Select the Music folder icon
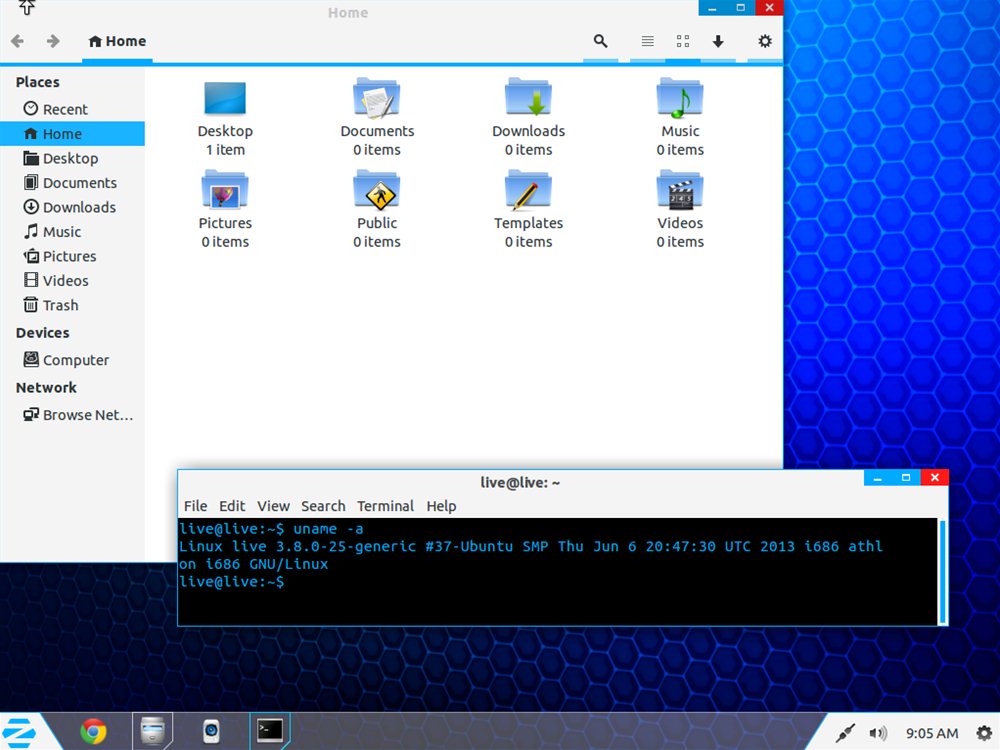 pyautogui.click(x=680, y=99)
